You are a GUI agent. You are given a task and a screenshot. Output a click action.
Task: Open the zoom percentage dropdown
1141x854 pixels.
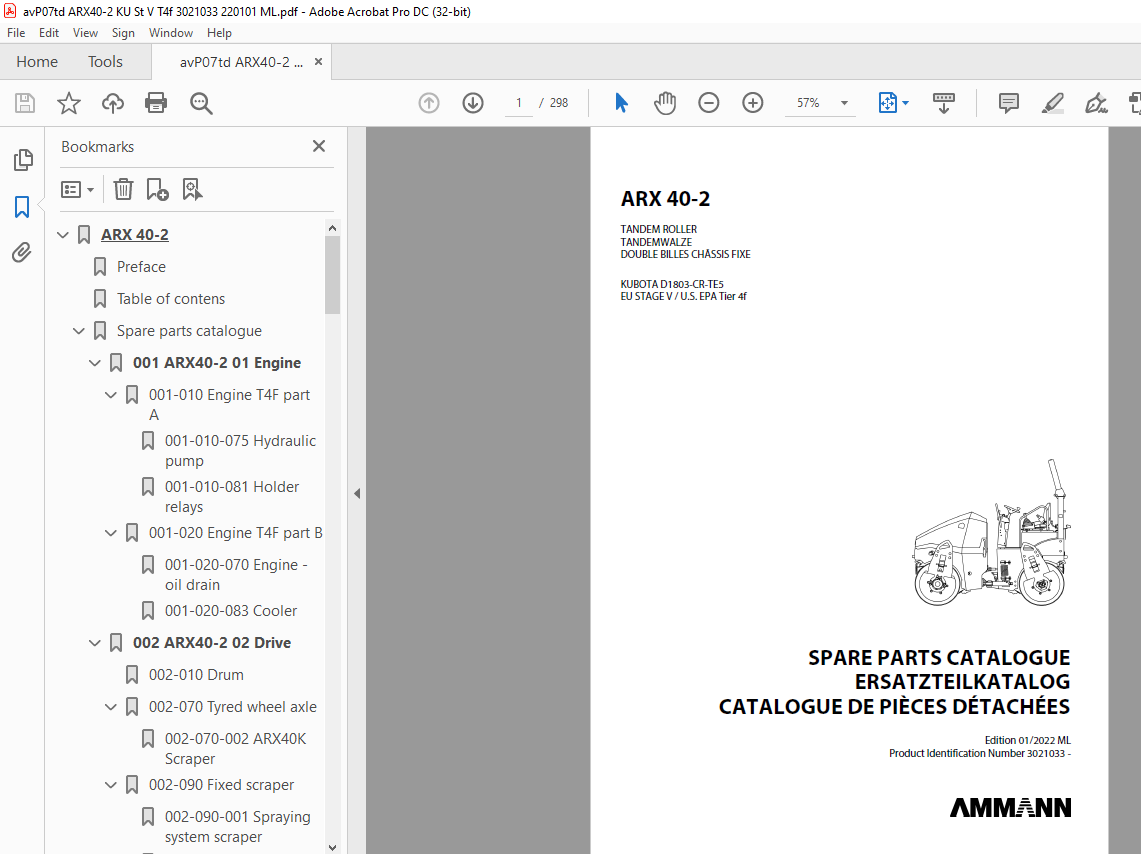(x=844, y=103)
